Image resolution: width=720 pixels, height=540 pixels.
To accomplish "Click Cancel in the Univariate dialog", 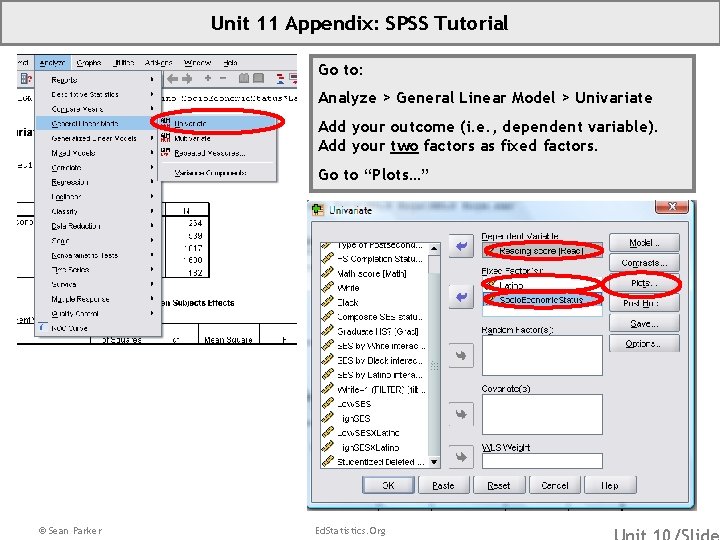I will pos(555,485).
